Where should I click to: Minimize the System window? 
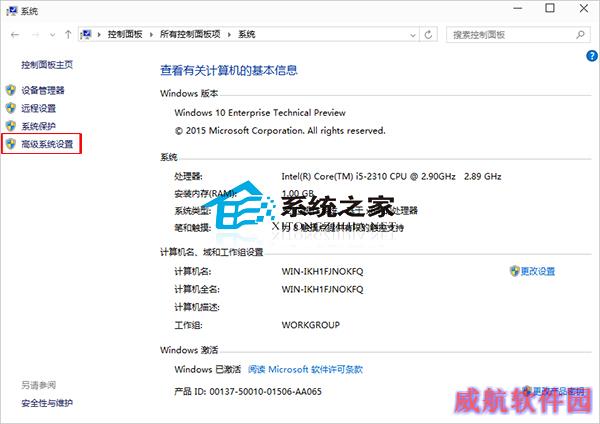(518, 8)
